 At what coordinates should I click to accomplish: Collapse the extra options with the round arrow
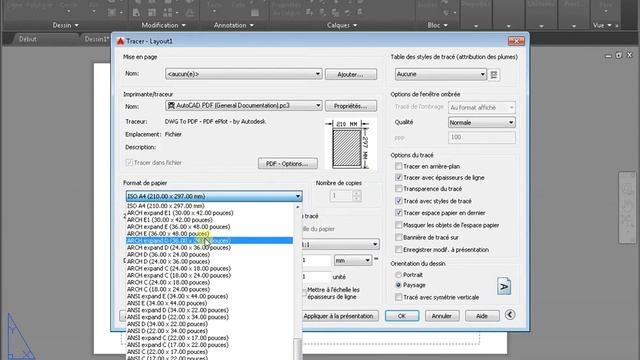pos(510,315)
